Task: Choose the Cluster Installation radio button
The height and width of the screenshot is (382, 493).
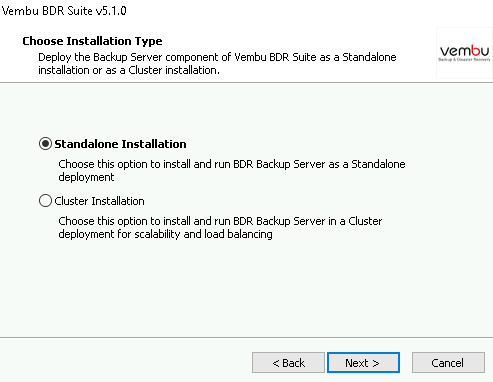Action: (x=45, y=201)
